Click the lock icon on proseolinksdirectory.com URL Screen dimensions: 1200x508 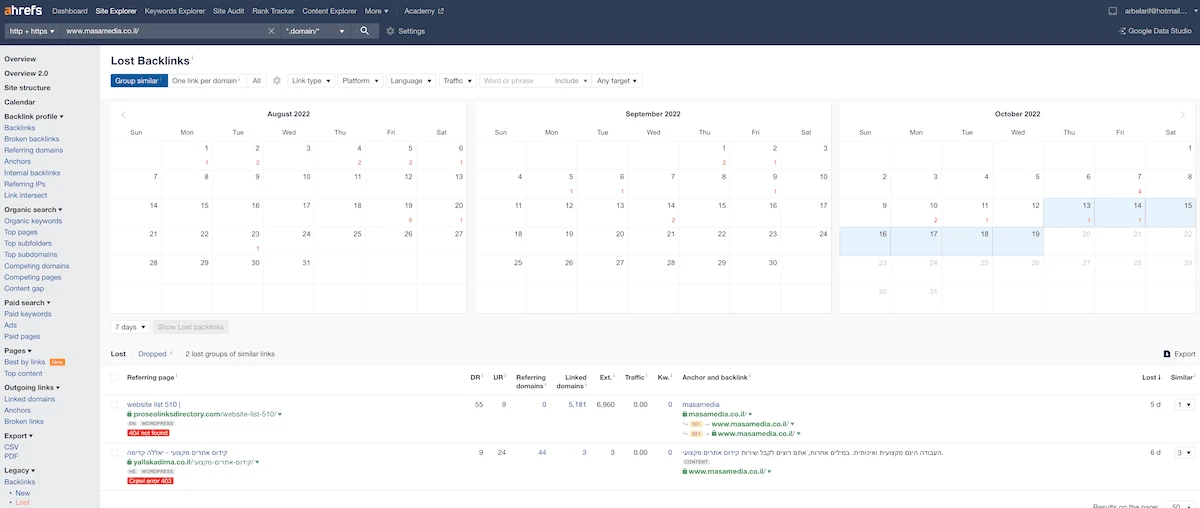point(130,414)
